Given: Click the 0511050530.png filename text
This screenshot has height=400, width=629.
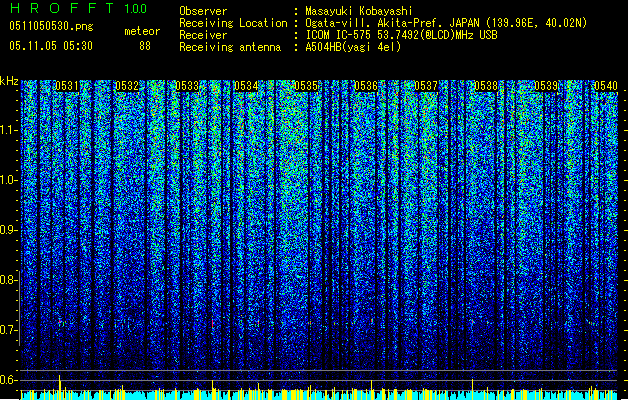Looking at the screenshot, I should pyautogui.click(x=51, y=26).
